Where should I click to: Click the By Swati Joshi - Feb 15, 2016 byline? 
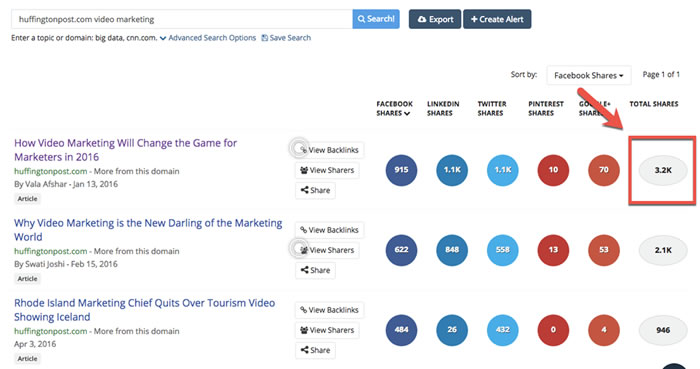tap(66, 264)
